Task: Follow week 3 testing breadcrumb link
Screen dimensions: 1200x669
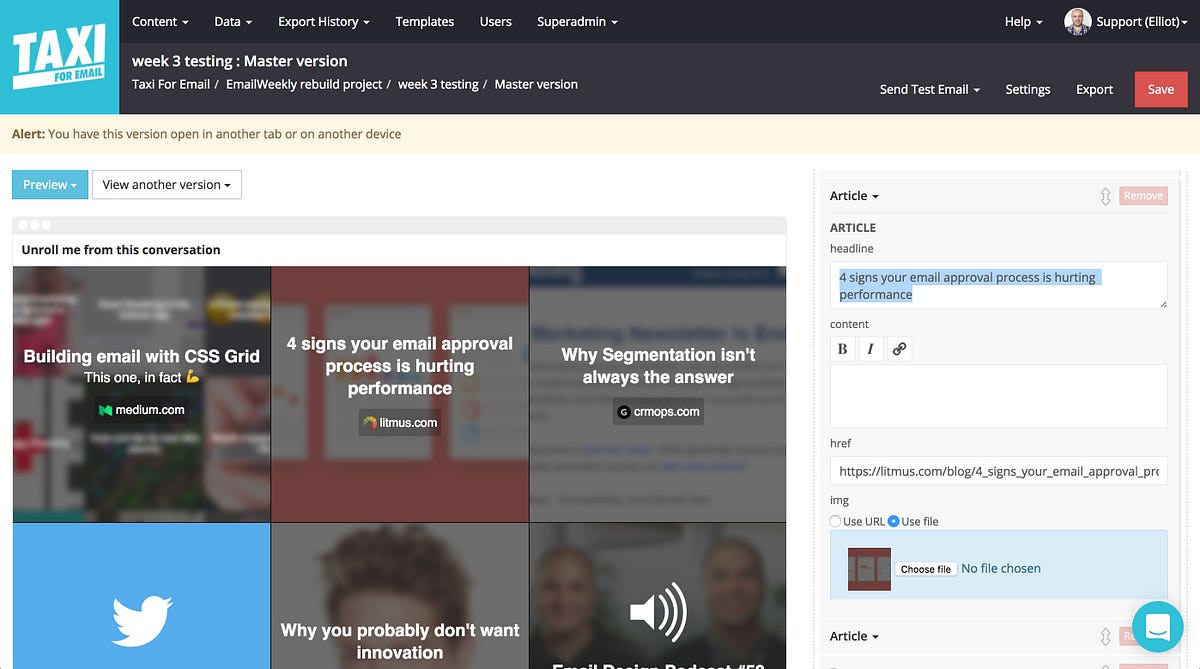Action: pyautogui.click(x=438, y=84)
